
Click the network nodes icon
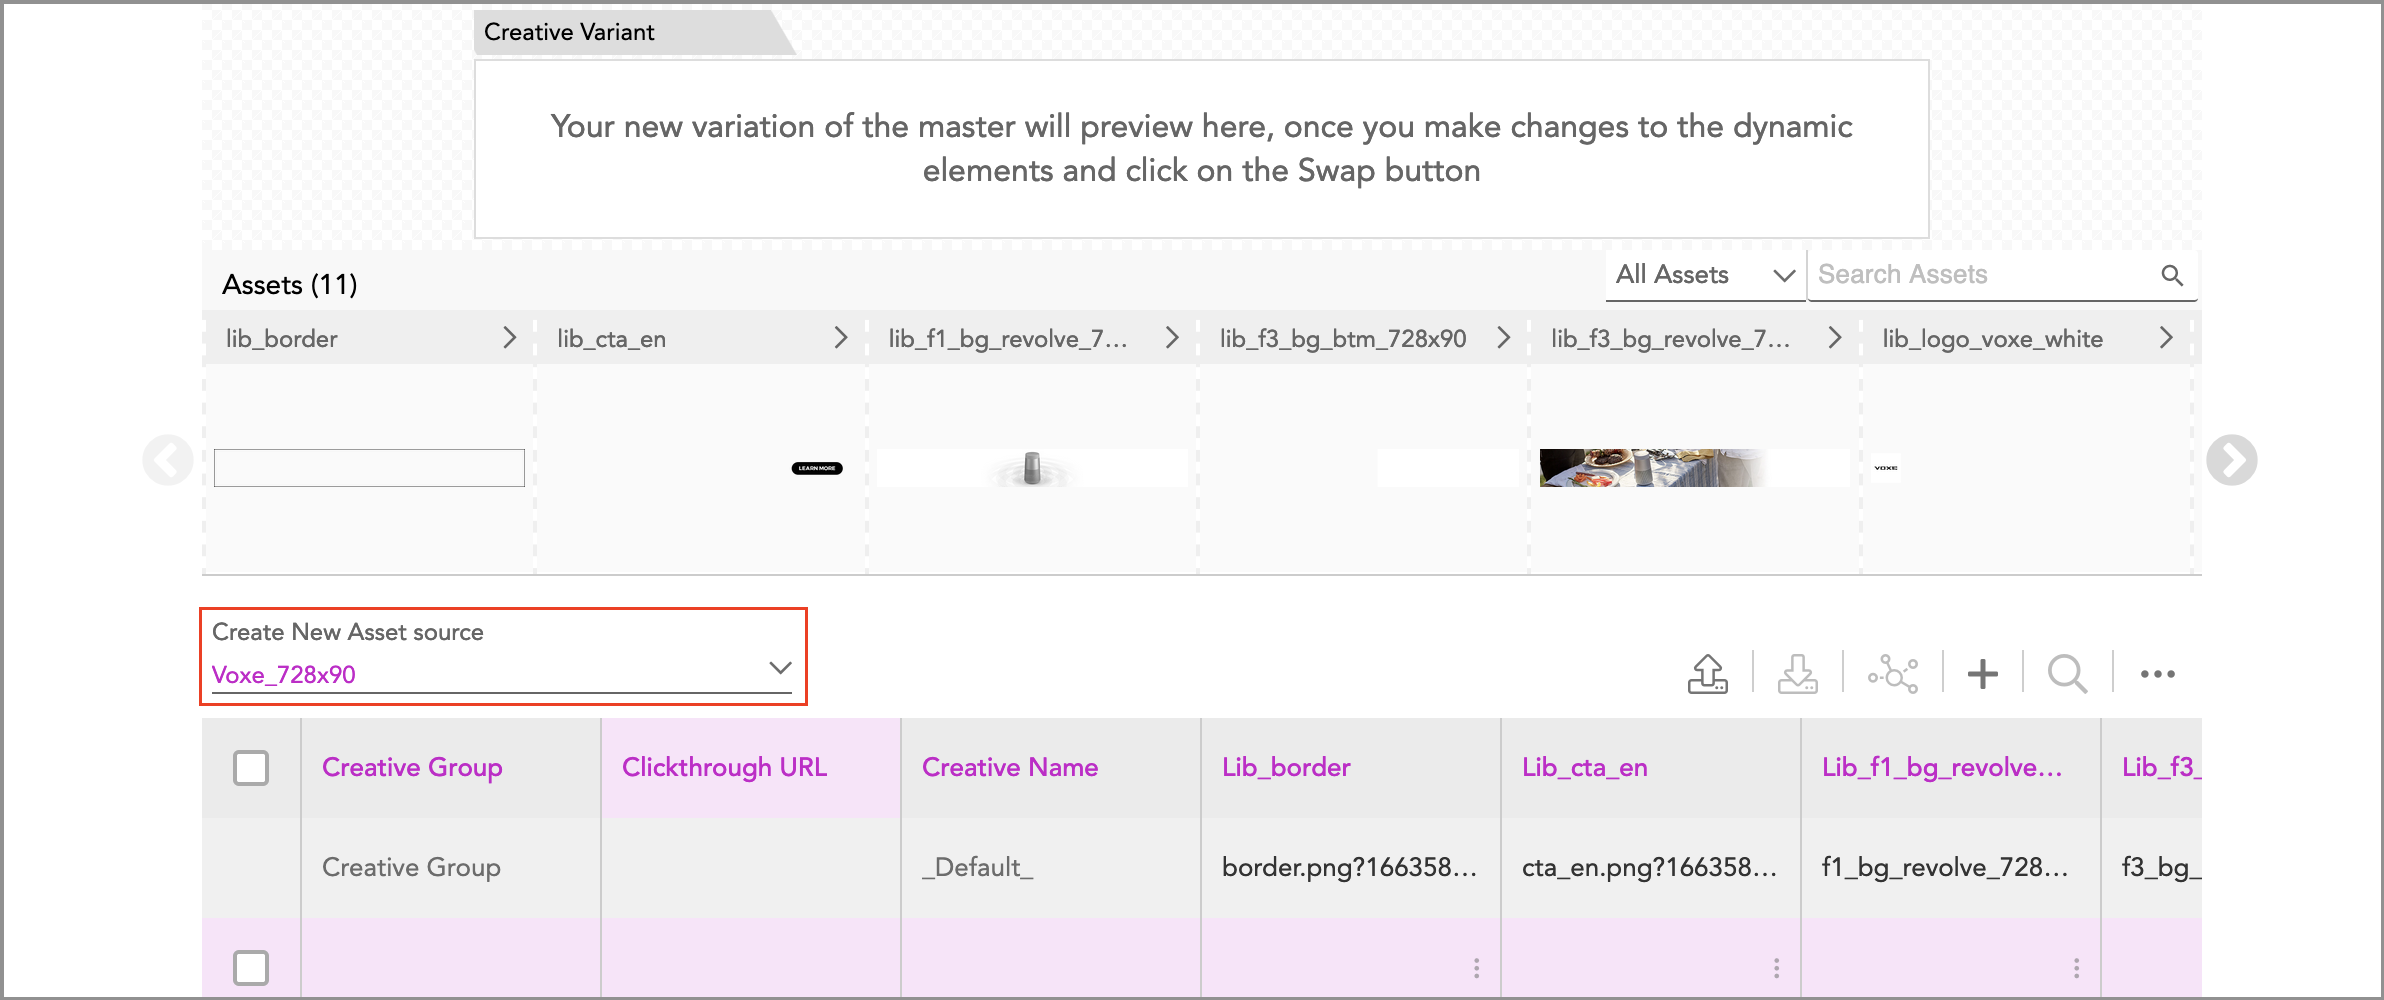click(1892, 673)
